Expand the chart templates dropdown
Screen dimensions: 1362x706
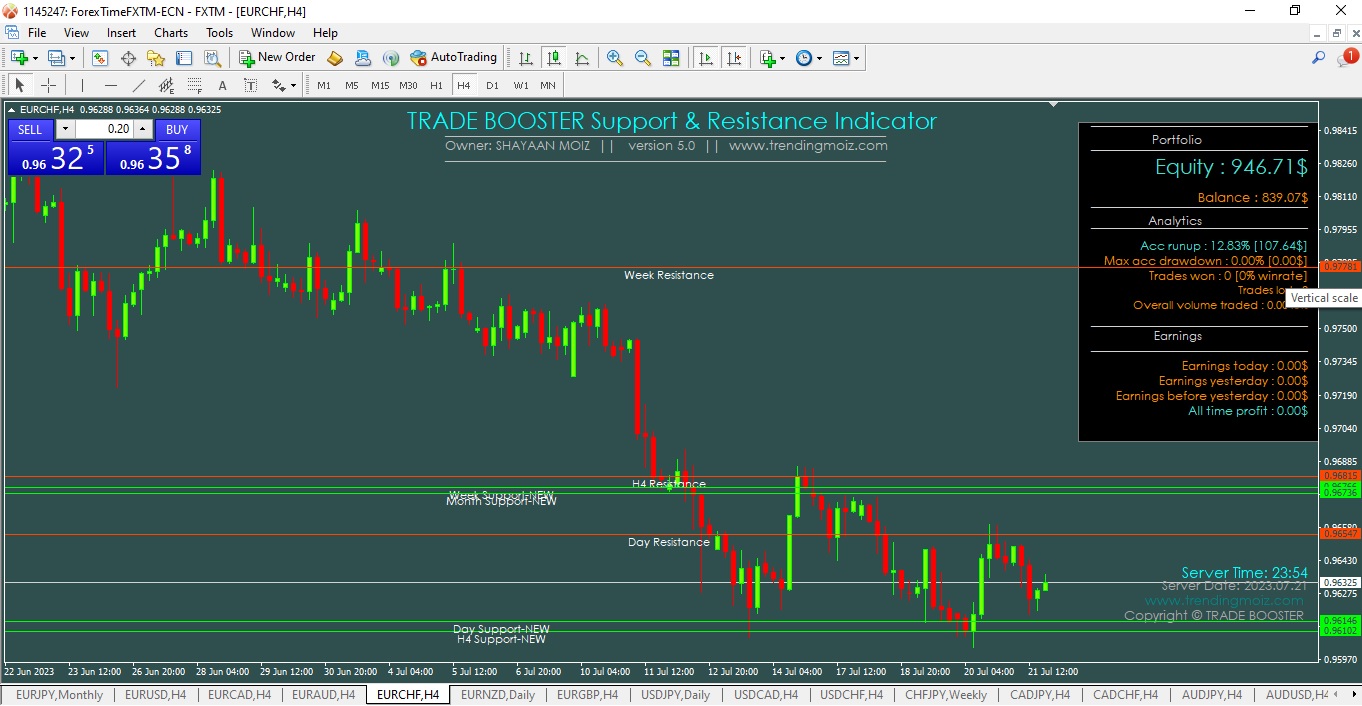(x=846, y=58)
